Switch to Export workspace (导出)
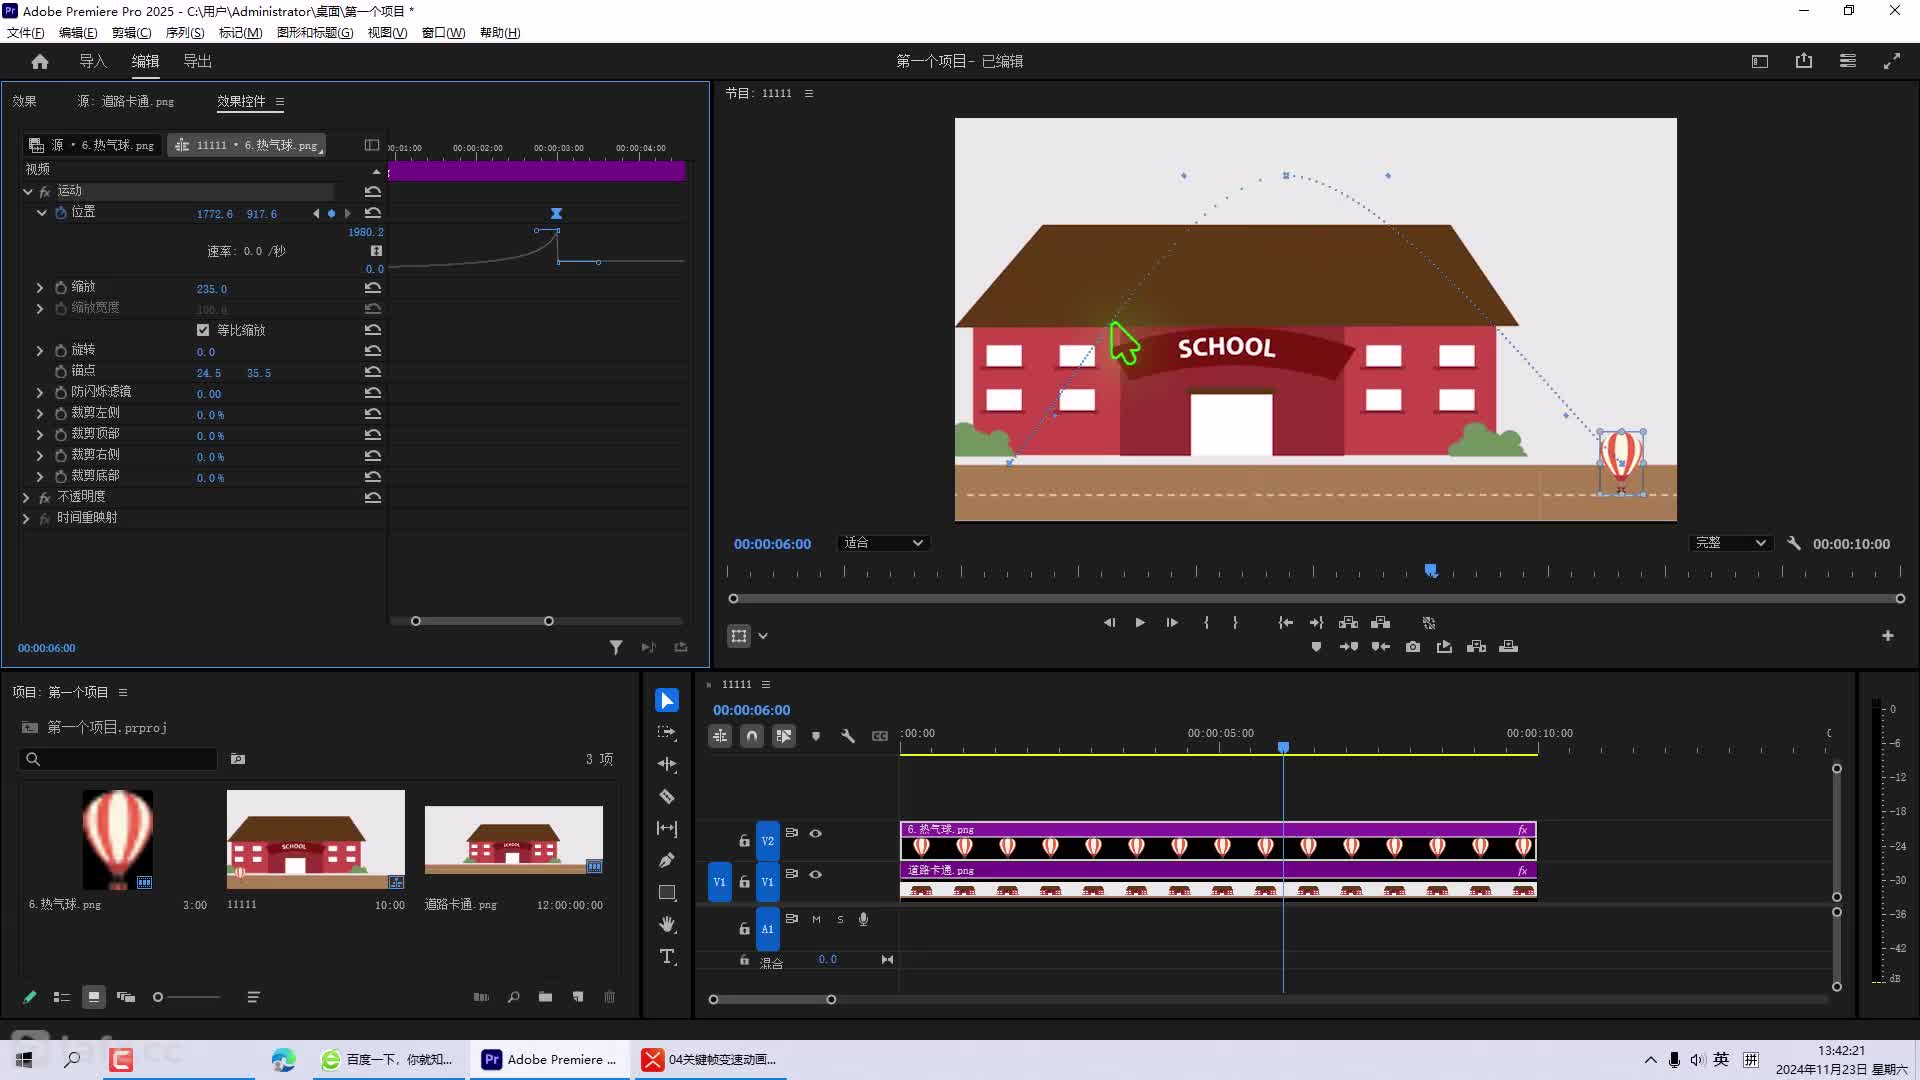 coord(197,61)
